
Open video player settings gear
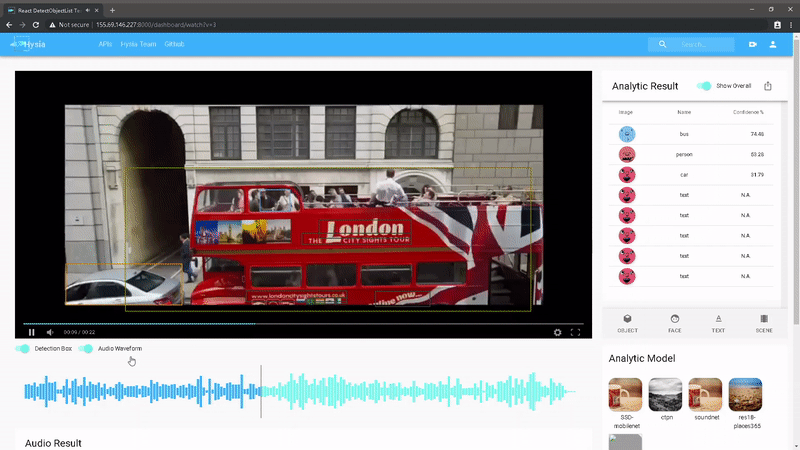tap(558, 332)
